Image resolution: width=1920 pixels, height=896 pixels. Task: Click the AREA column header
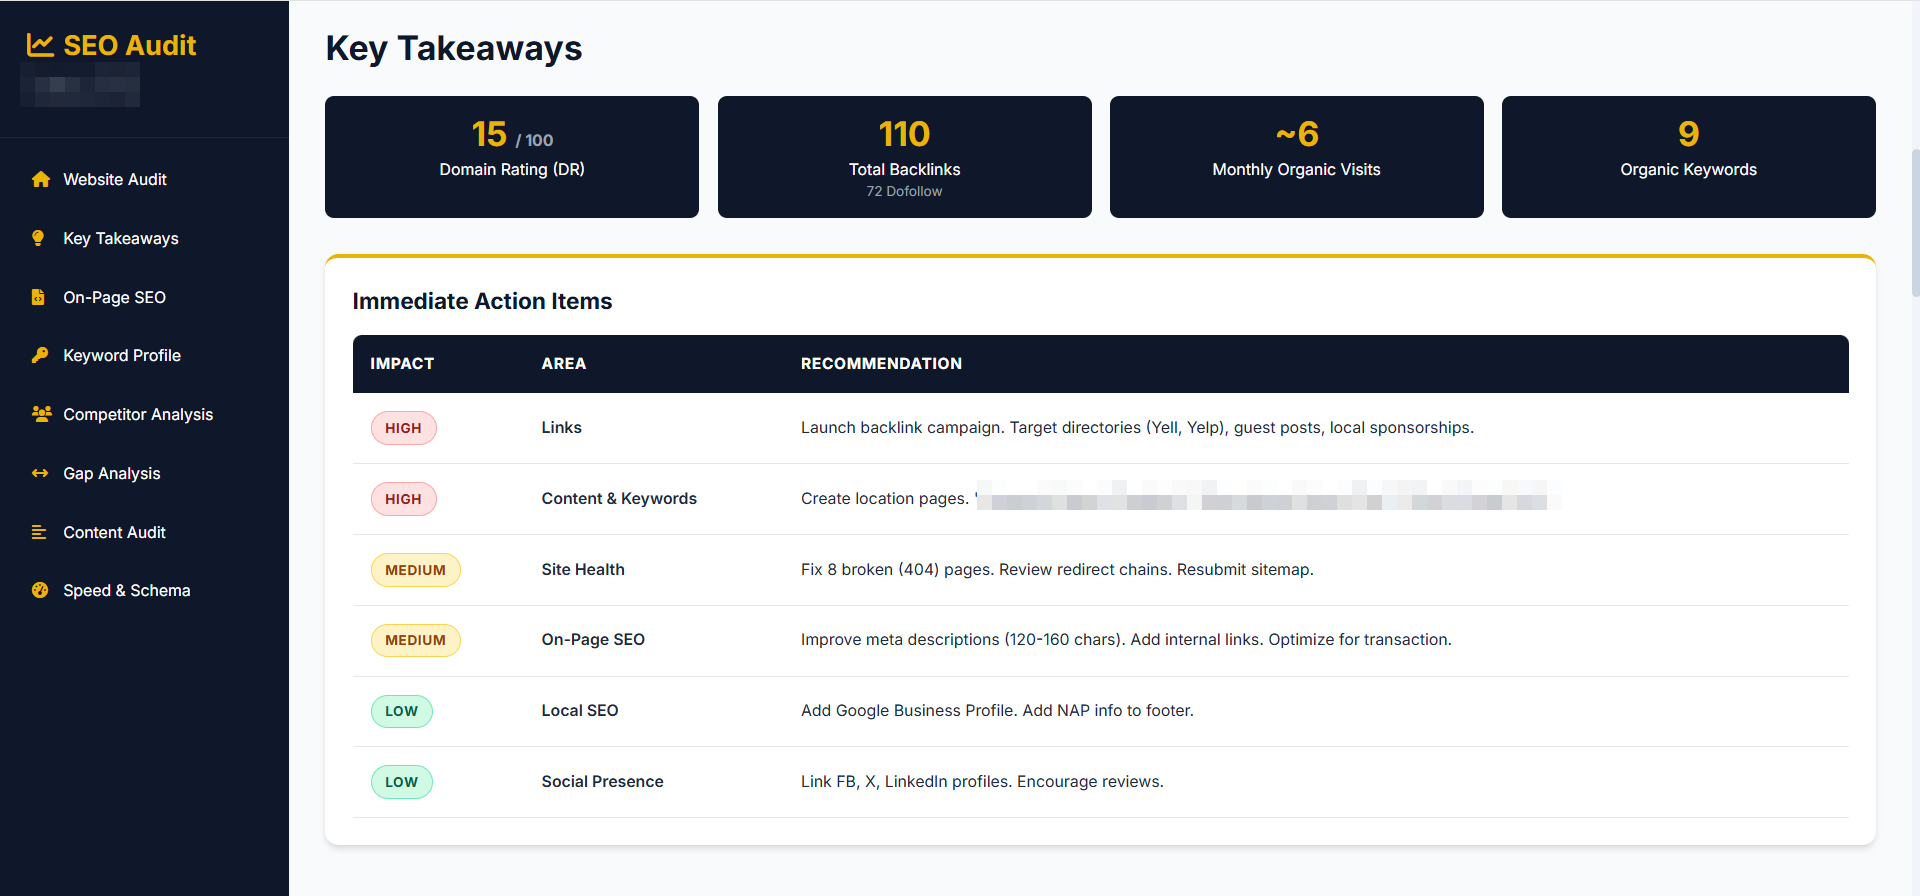[564, 364]
